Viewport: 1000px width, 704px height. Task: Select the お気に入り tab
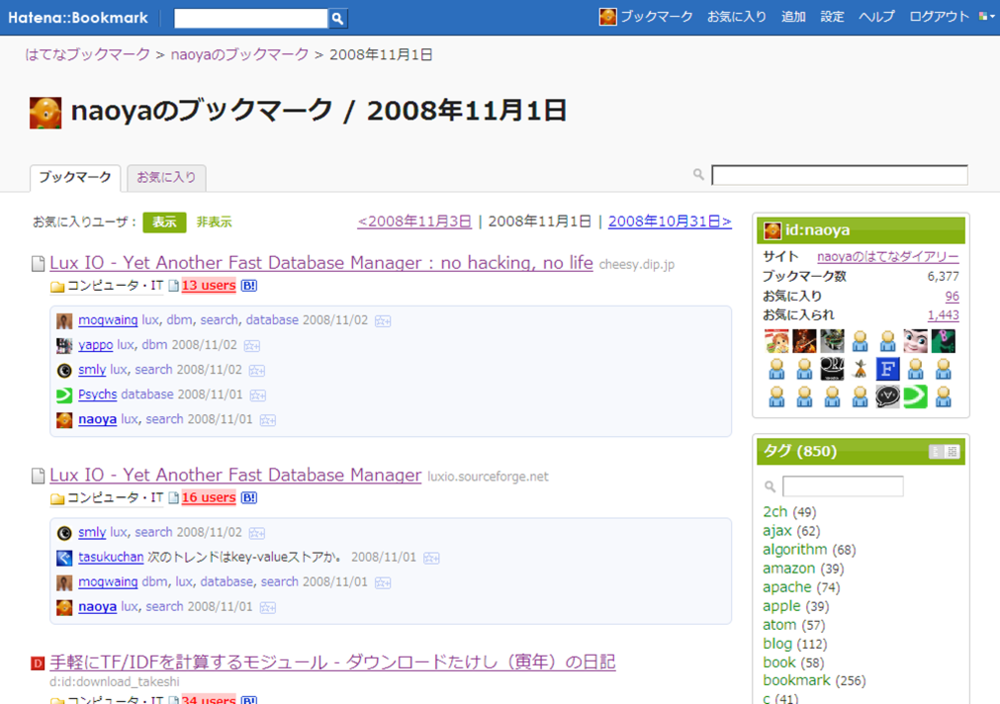click(x=166, y=177)
